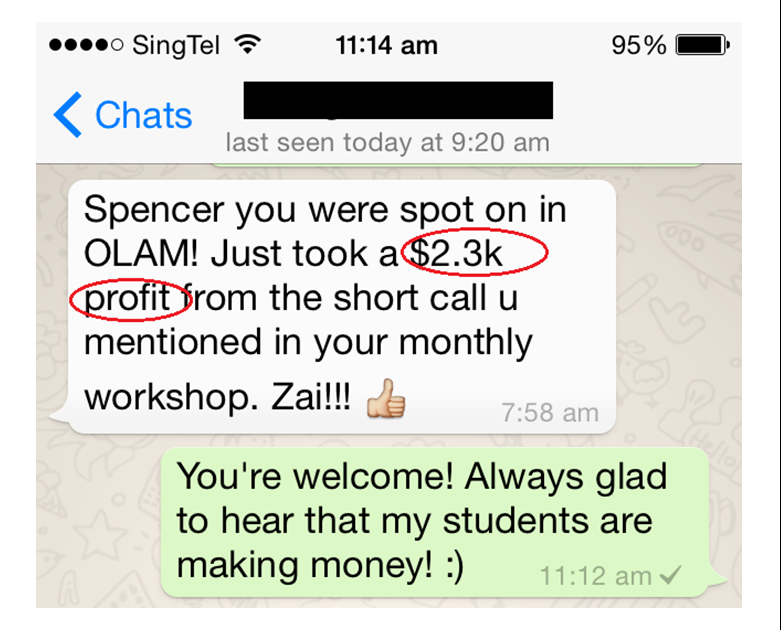Tap the 95% battery percentage

click(x=639, y=45)
